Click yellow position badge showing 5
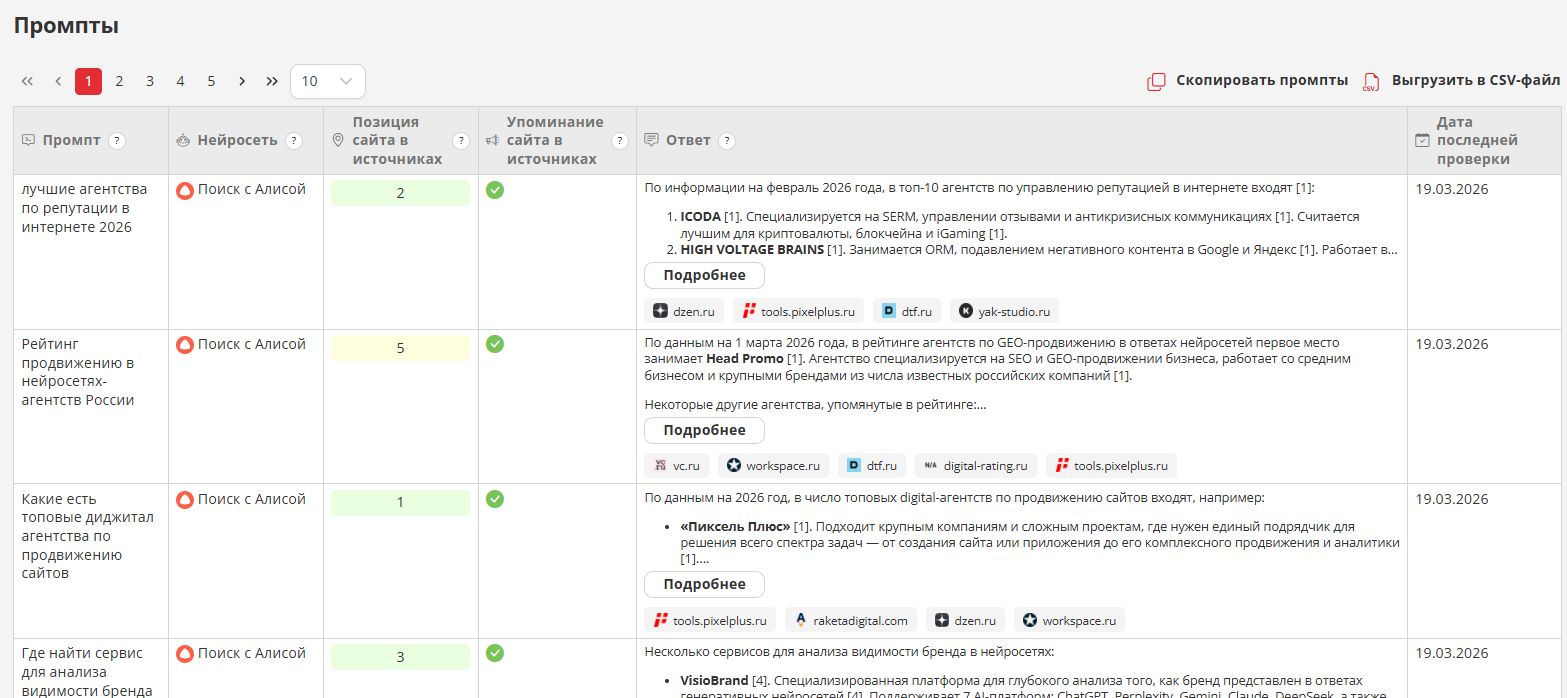 tap(400, 348)
